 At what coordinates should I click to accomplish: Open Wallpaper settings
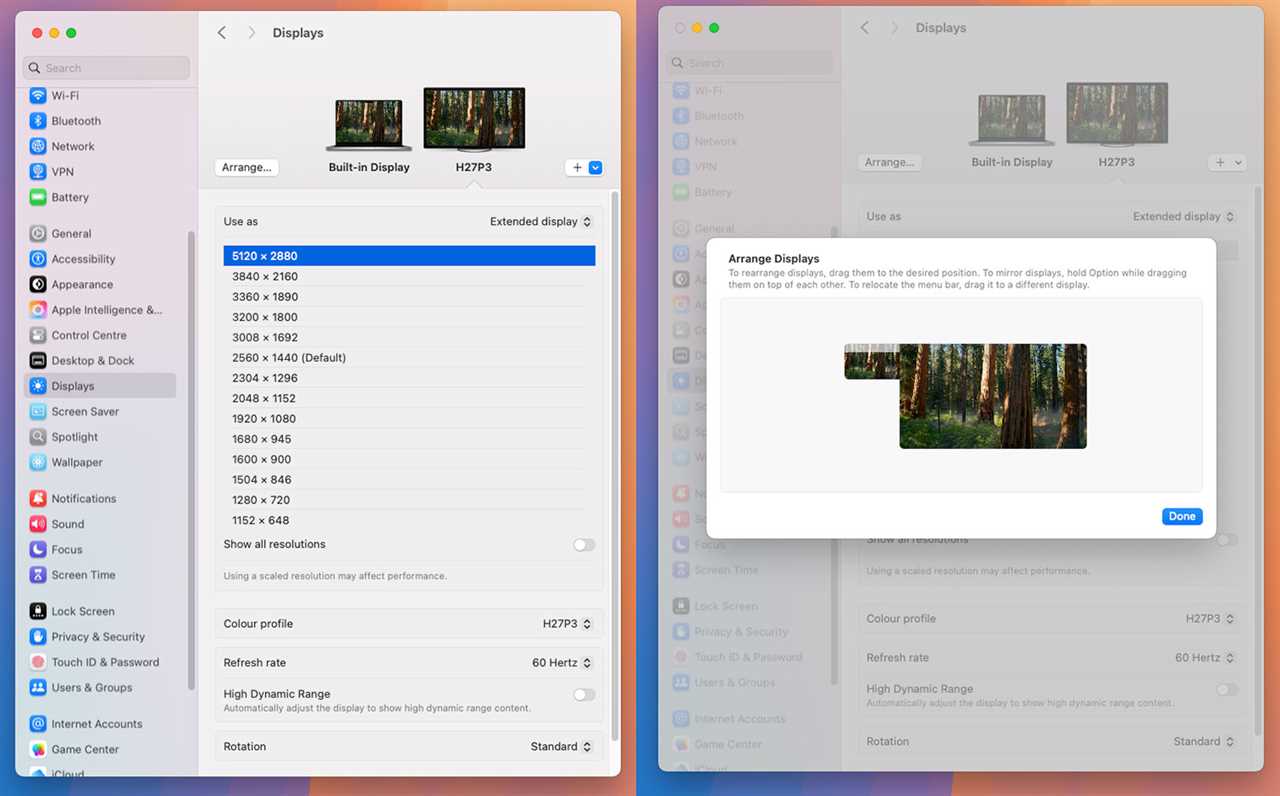click(75, 462)
